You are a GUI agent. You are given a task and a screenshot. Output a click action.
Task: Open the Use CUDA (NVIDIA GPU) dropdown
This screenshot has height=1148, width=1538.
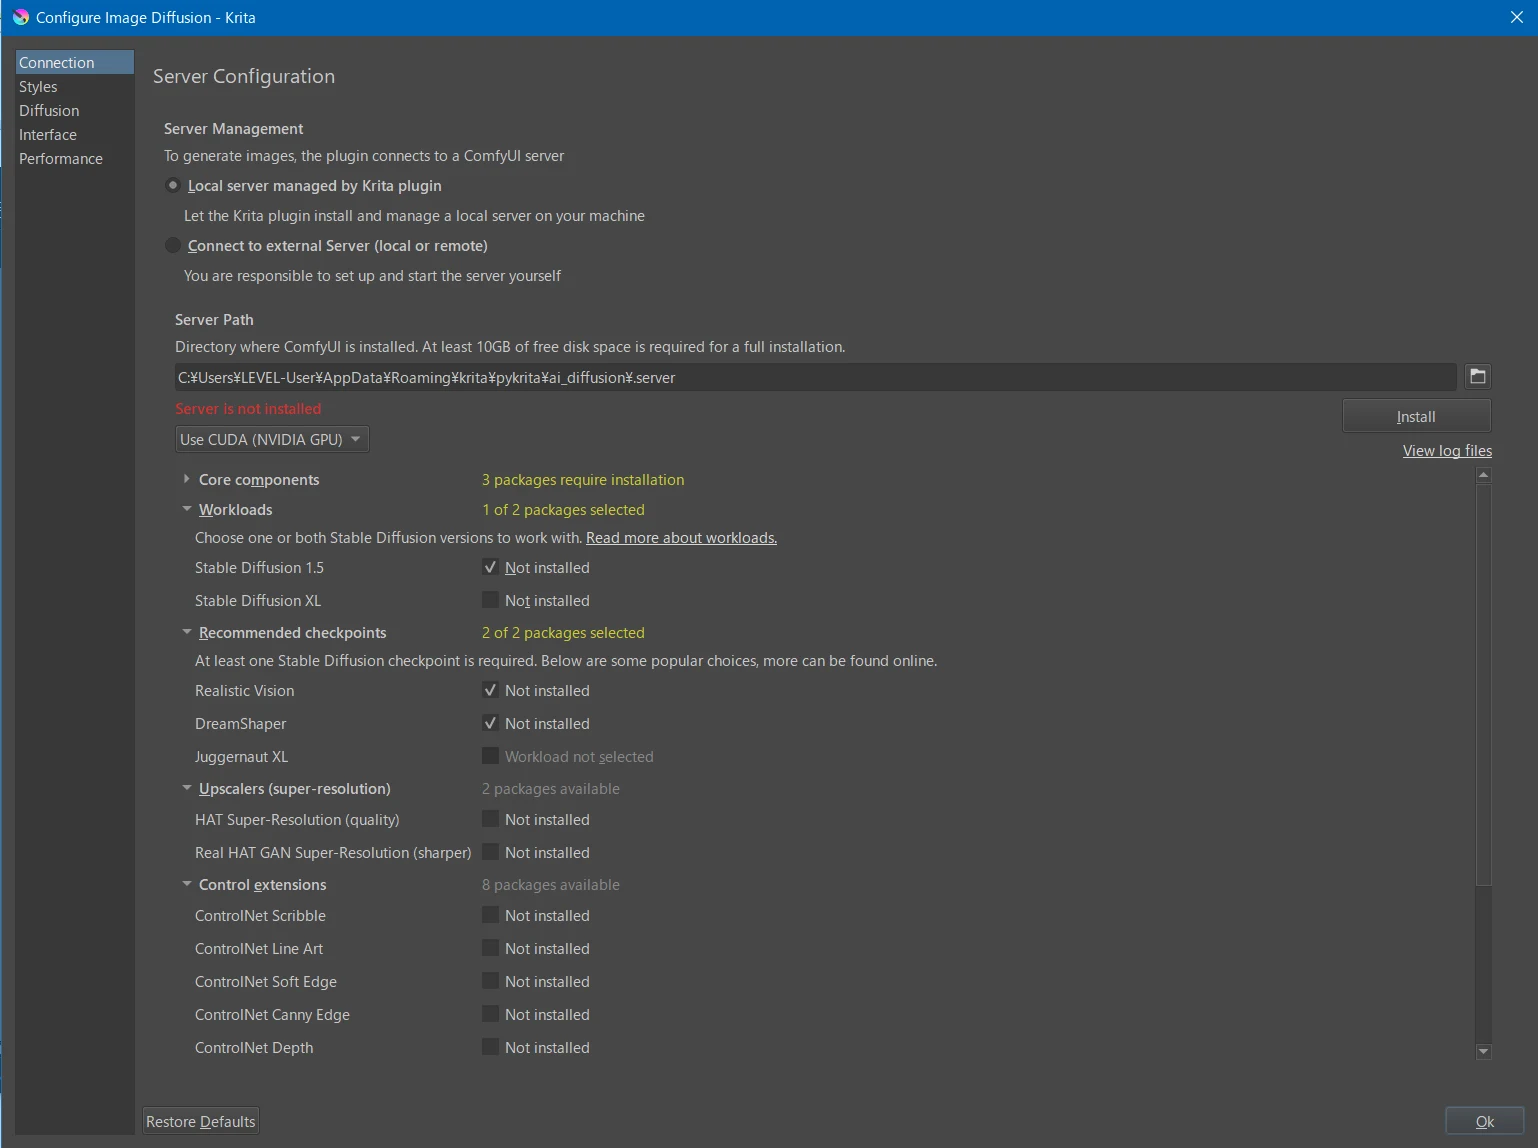272,439
